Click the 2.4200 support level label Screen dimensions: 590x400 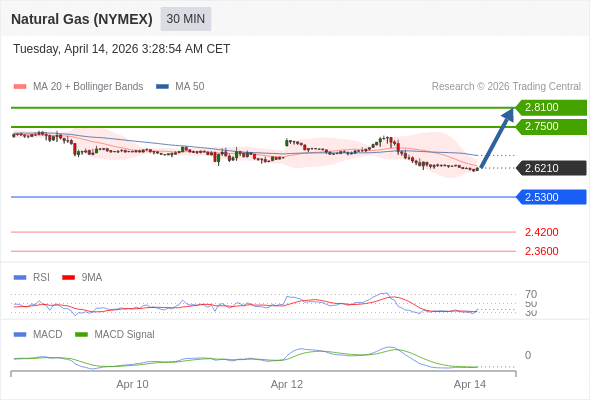pyautogui.click(x=541, y=232)
